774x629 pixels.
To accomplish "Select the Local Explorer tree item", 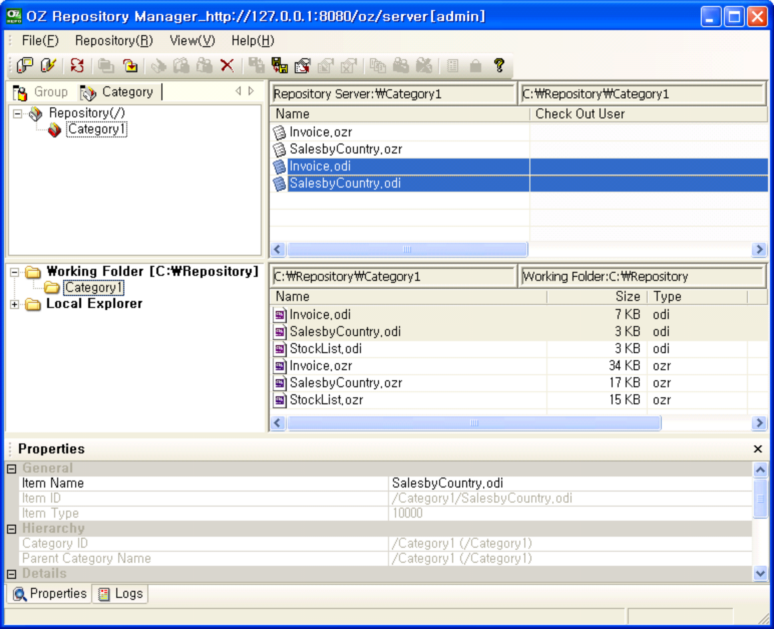I will [94, 304].
